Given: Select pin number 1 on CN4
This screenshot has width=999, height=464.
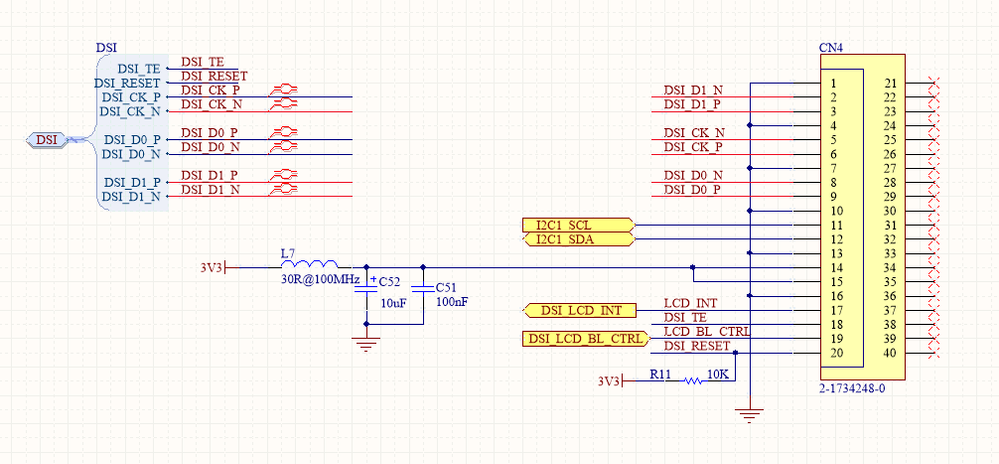Looking at the screenshot, I should [x=833, y=83].
